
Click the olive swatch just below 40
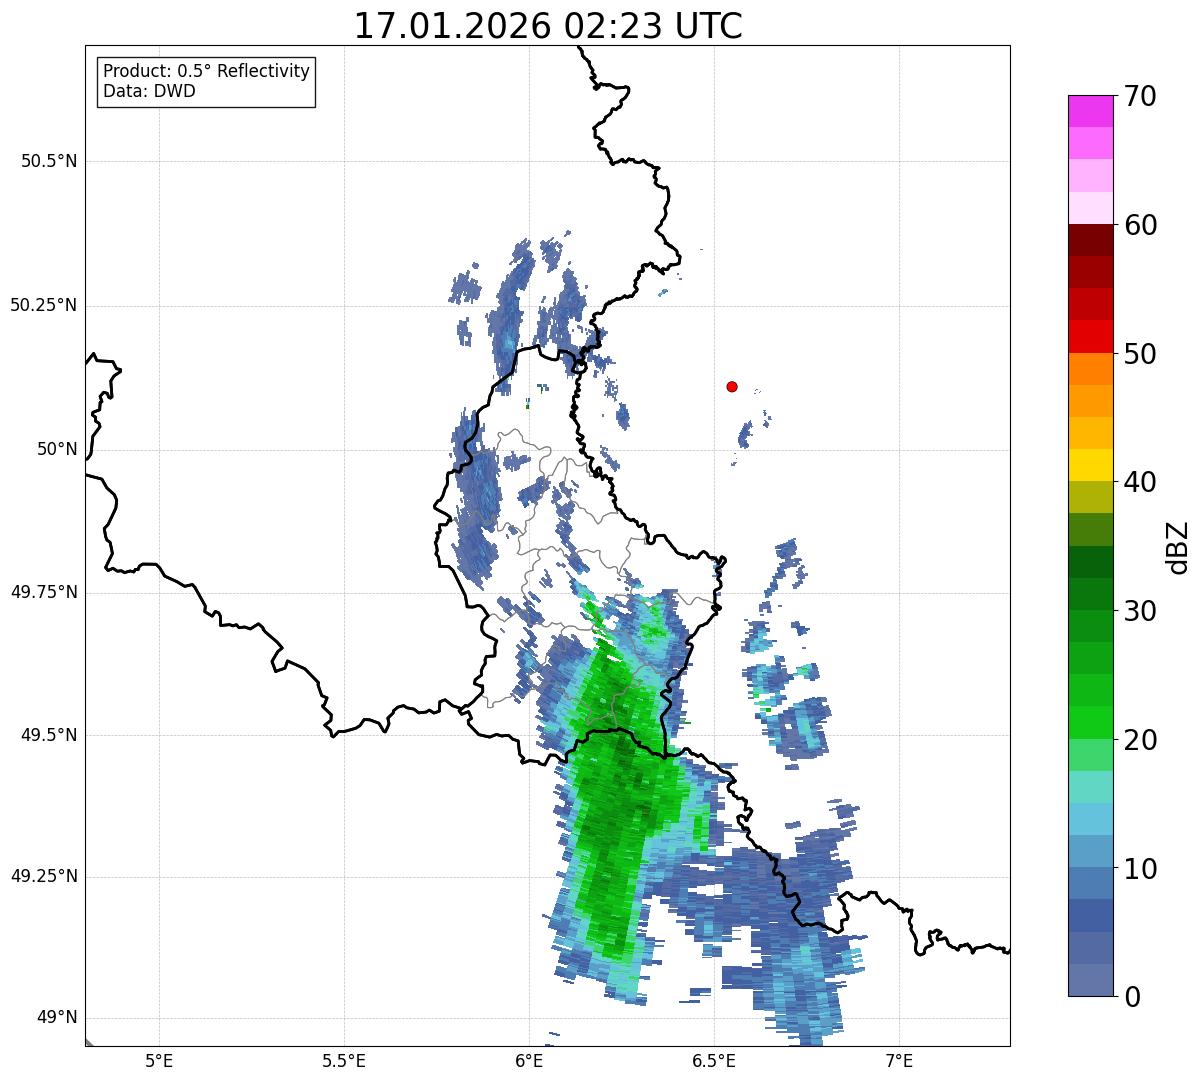[x=1091, y=497]
